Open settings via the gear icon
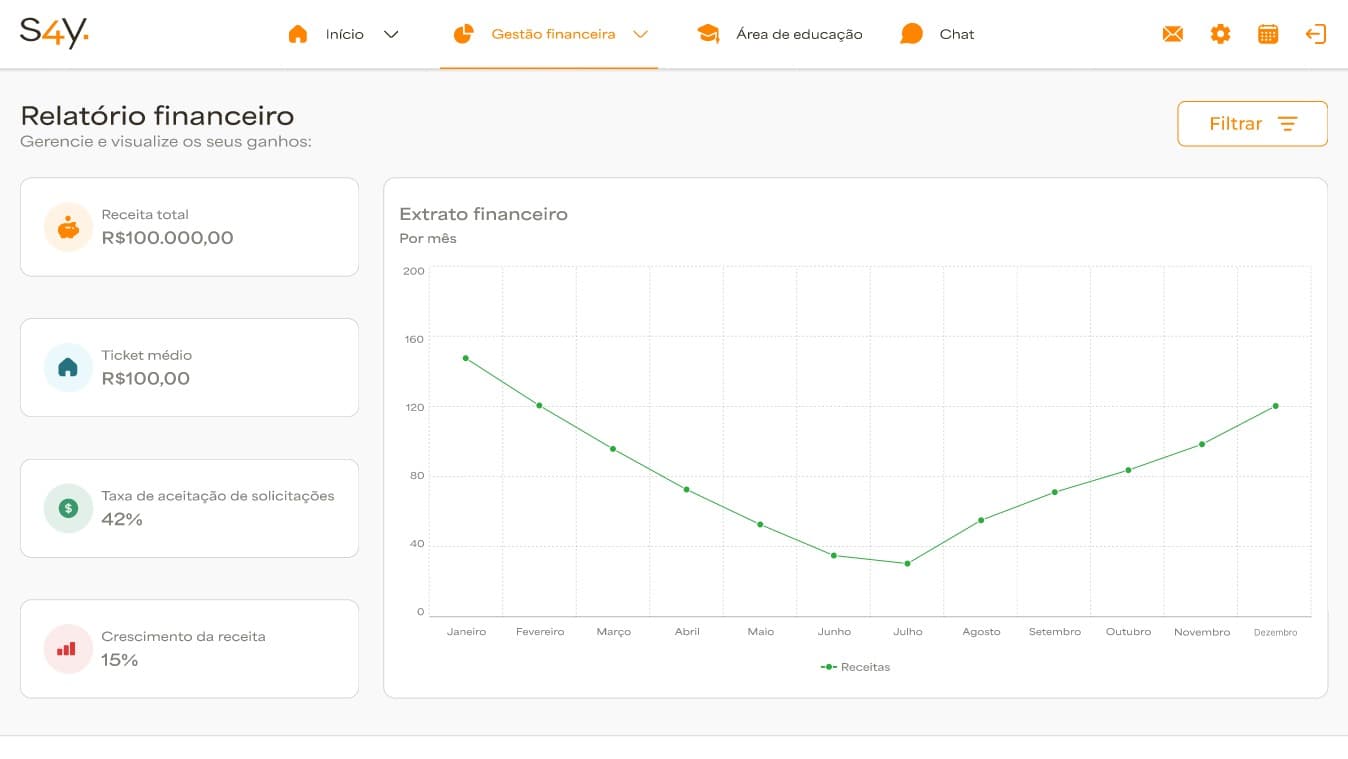The image size is (1348, 759). click(1220, 34)
